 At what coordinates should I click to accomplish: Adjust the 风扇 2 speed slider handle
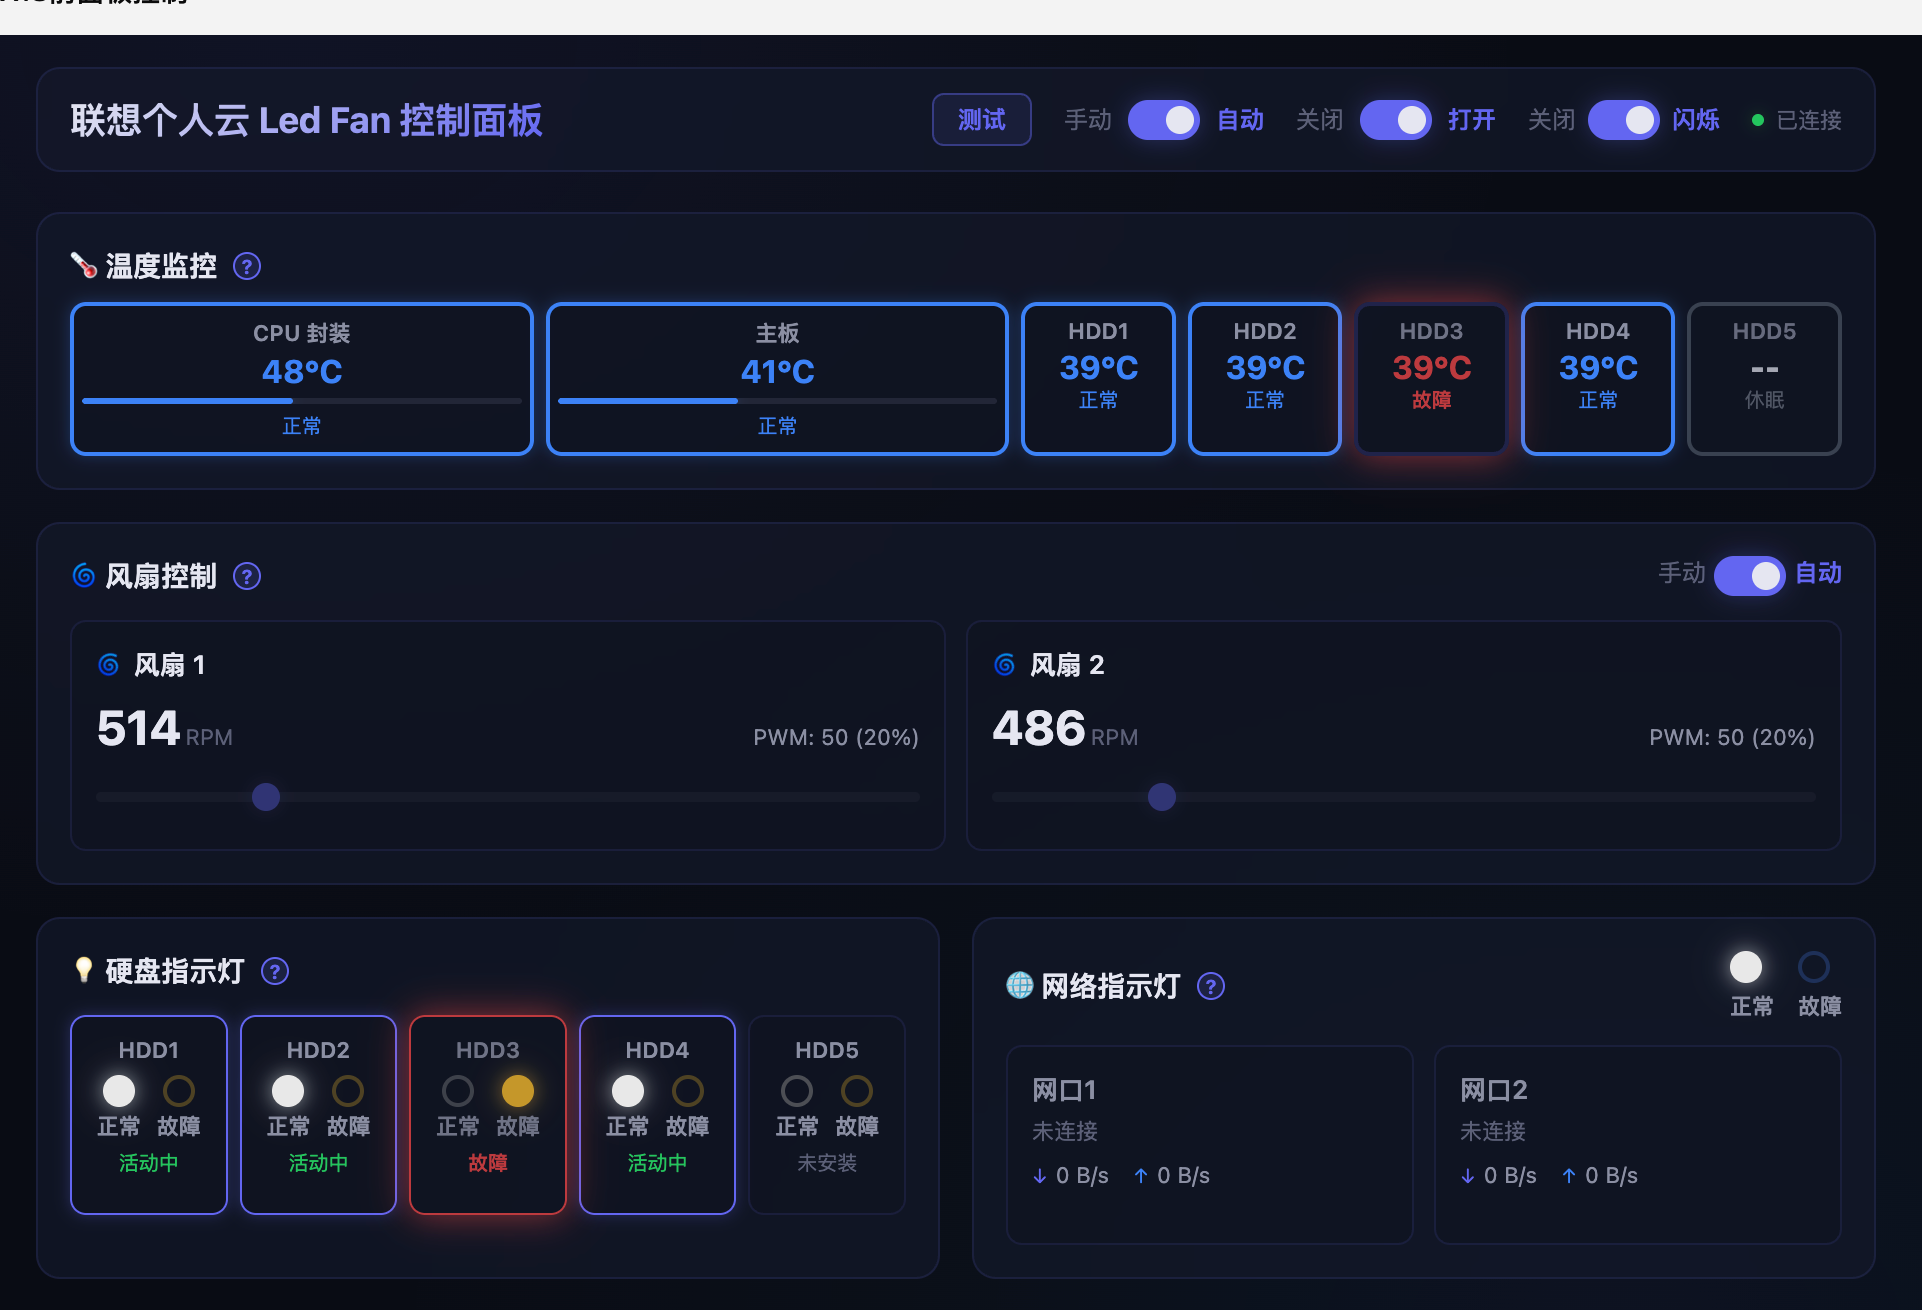click(1162, 797)
